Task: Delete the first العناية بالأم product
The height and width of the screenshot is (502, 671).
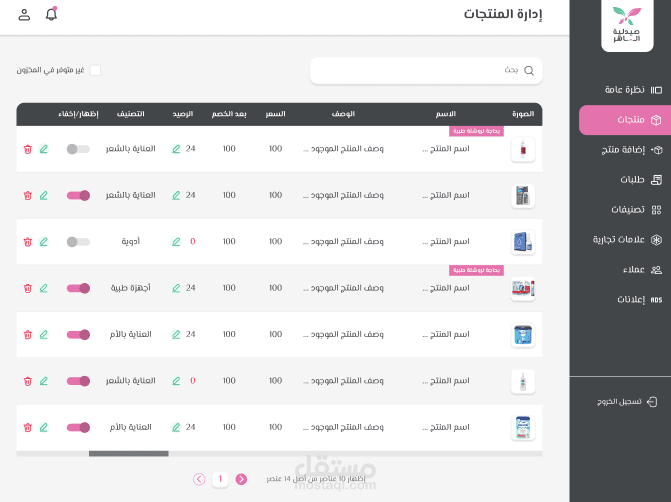Action: (28, 334)
